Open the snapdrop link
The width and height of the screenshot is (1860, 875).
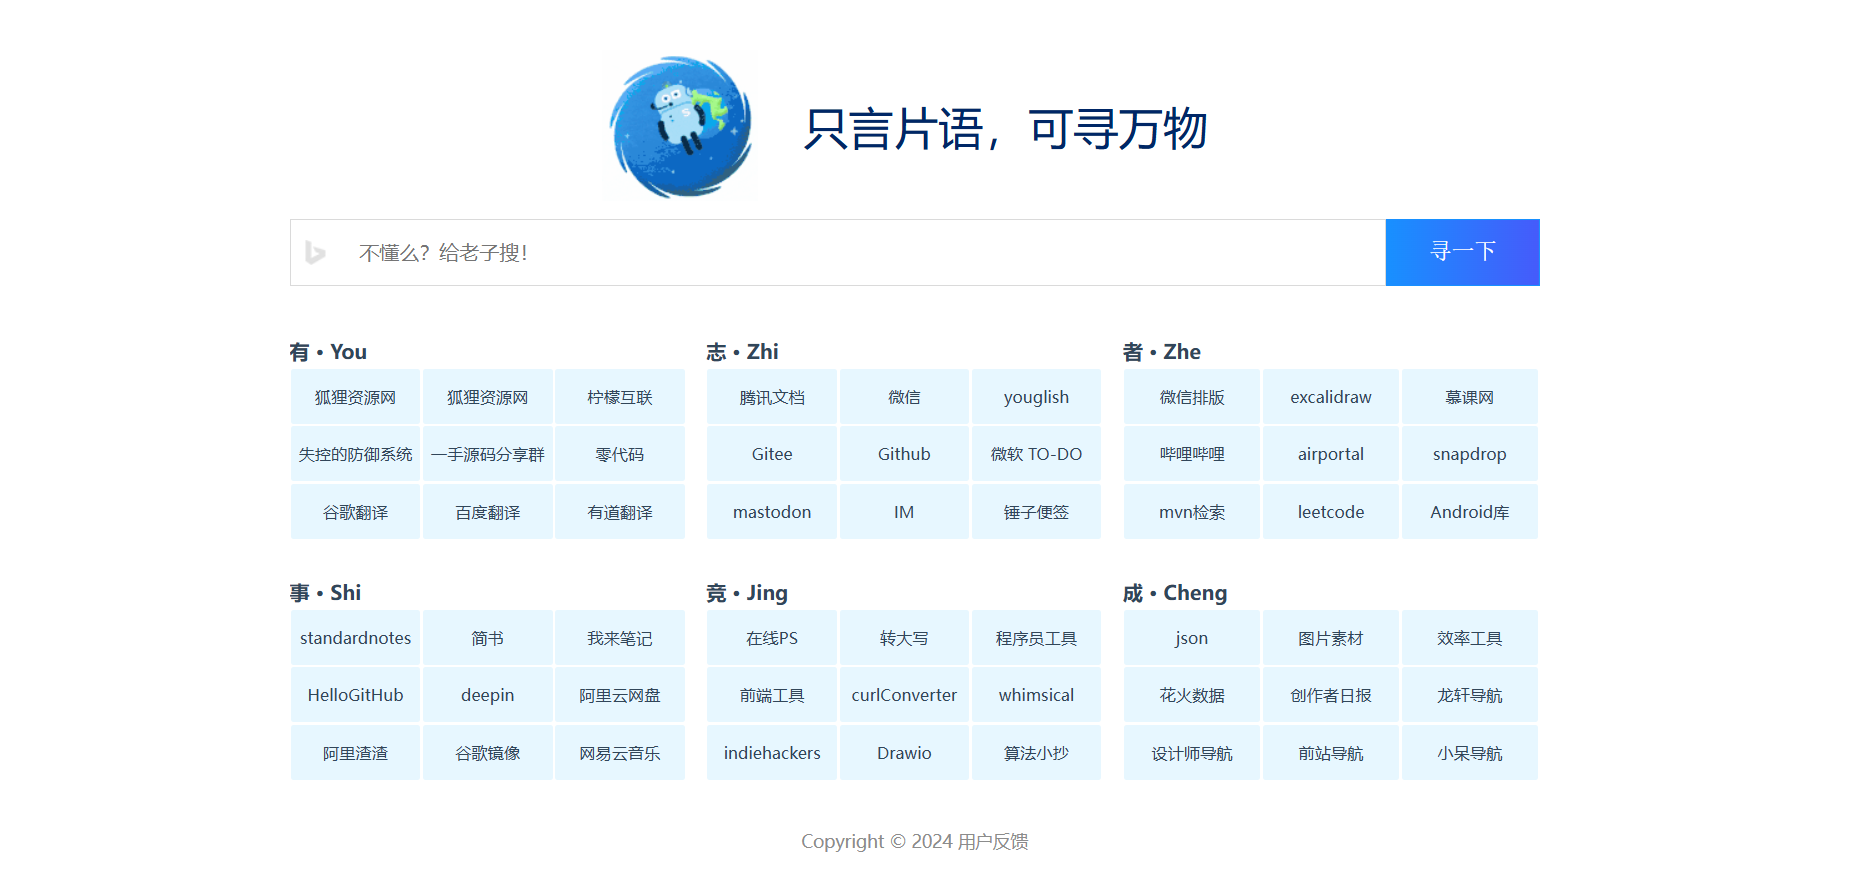1470,454
